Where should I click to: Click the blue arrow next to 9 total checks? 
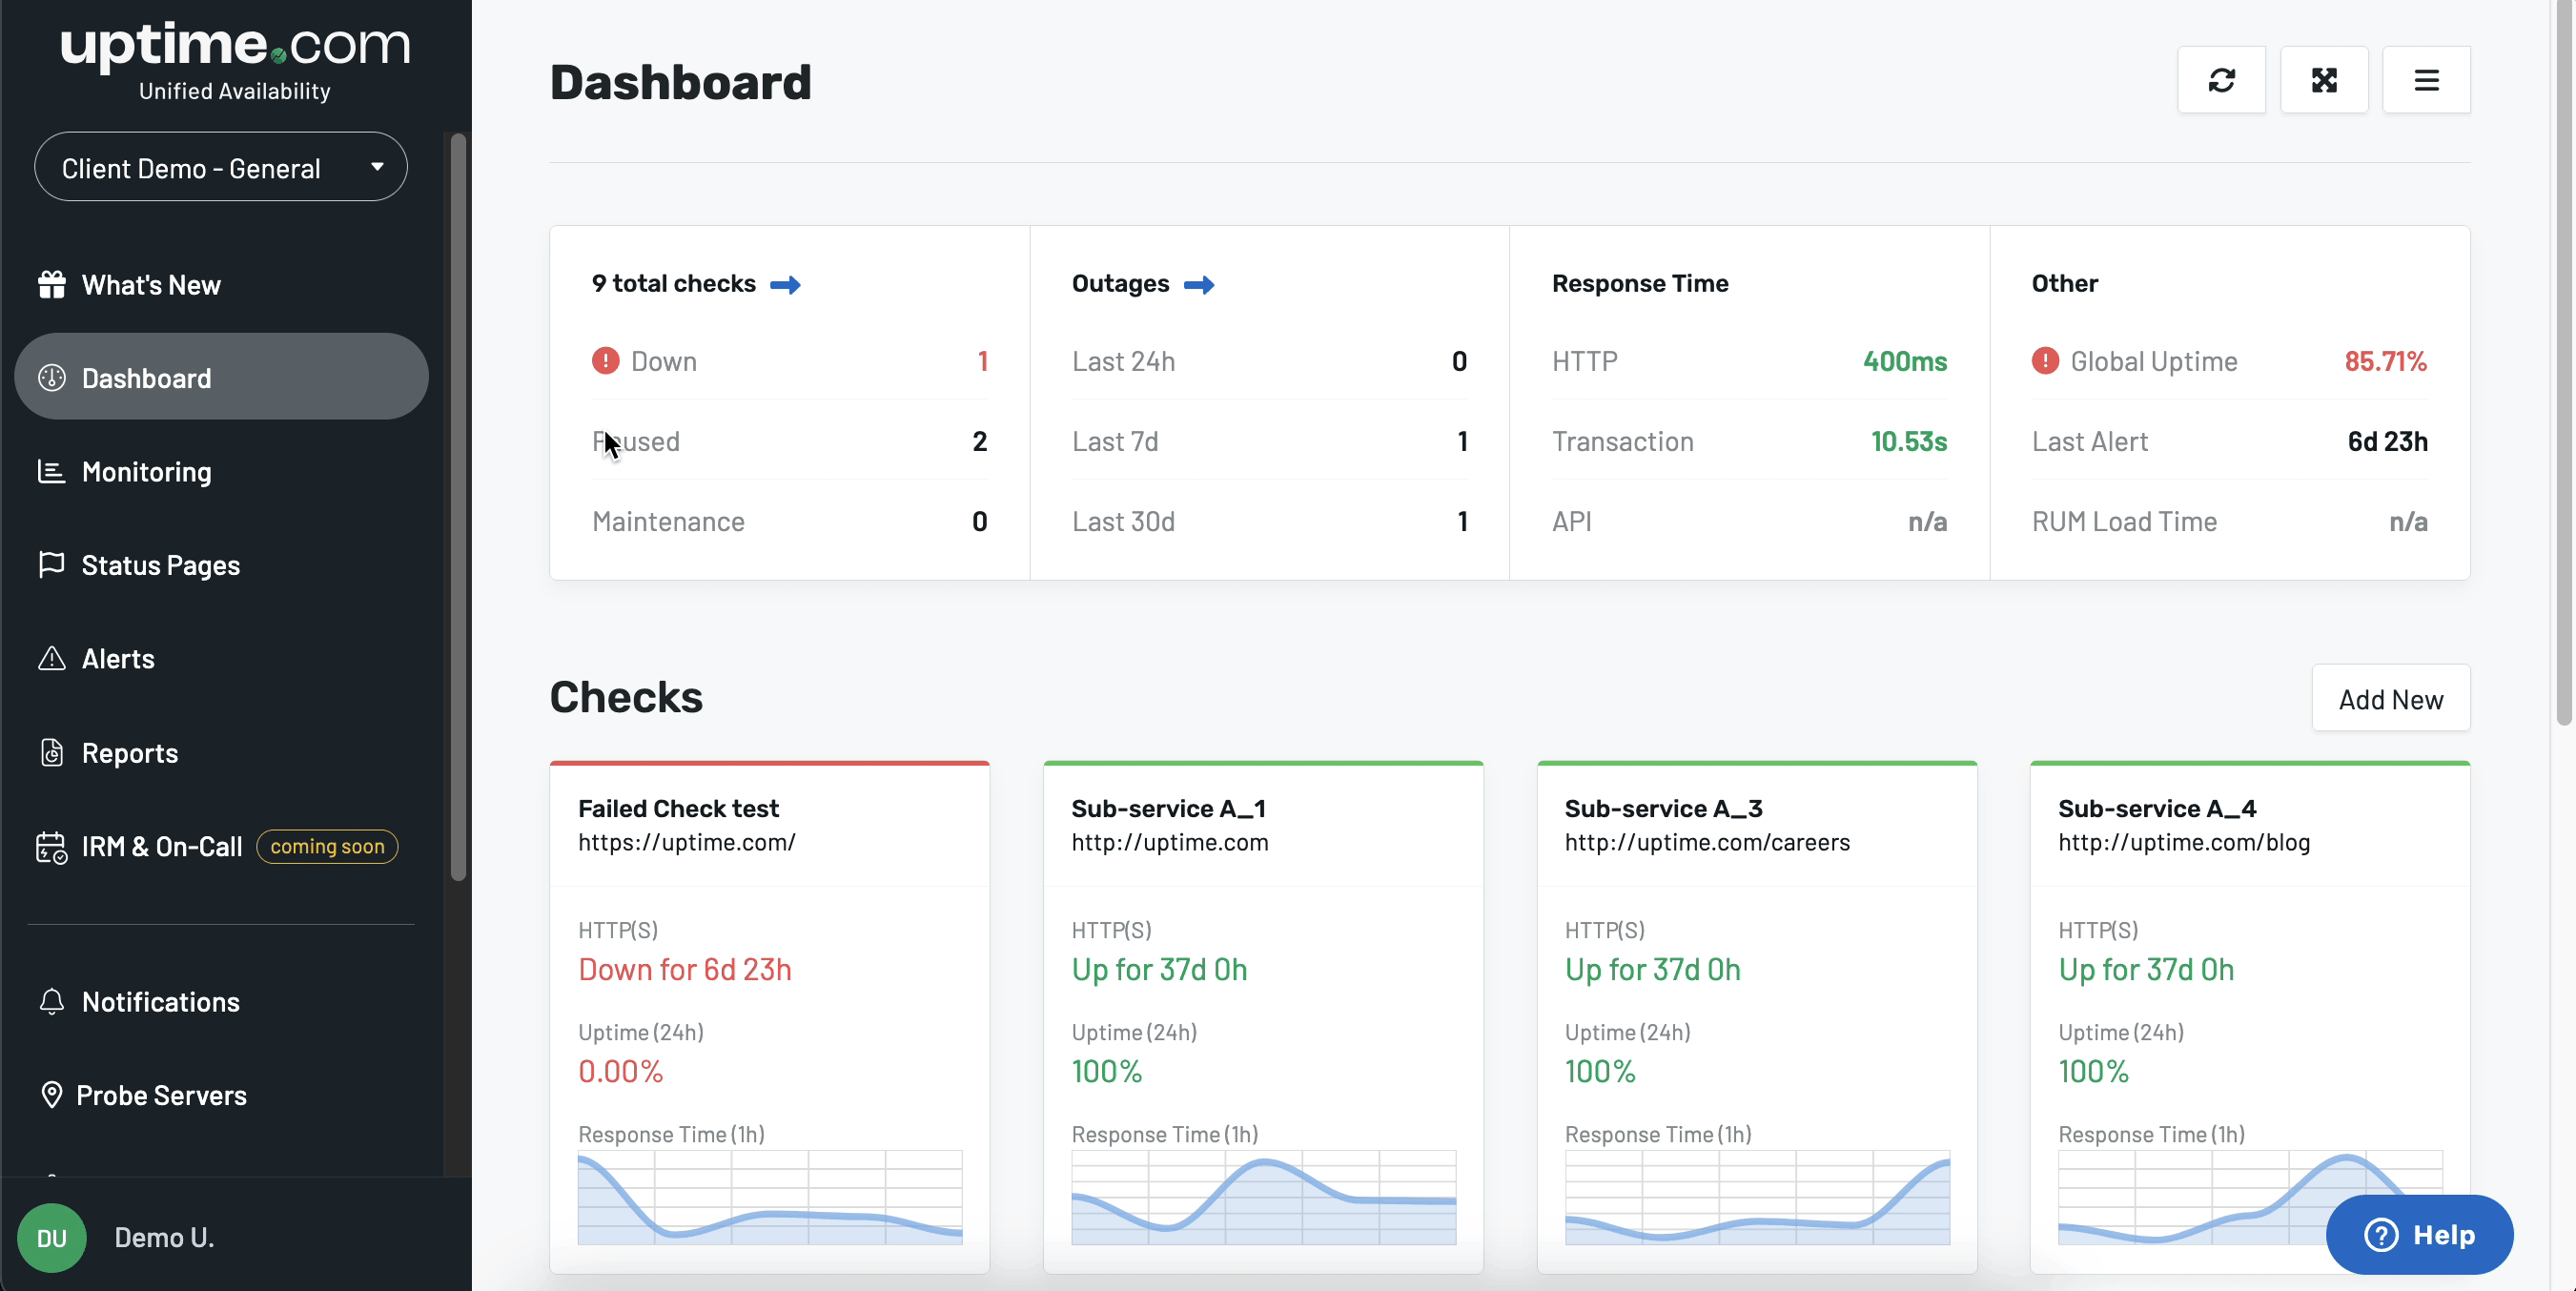pos(785,285)
